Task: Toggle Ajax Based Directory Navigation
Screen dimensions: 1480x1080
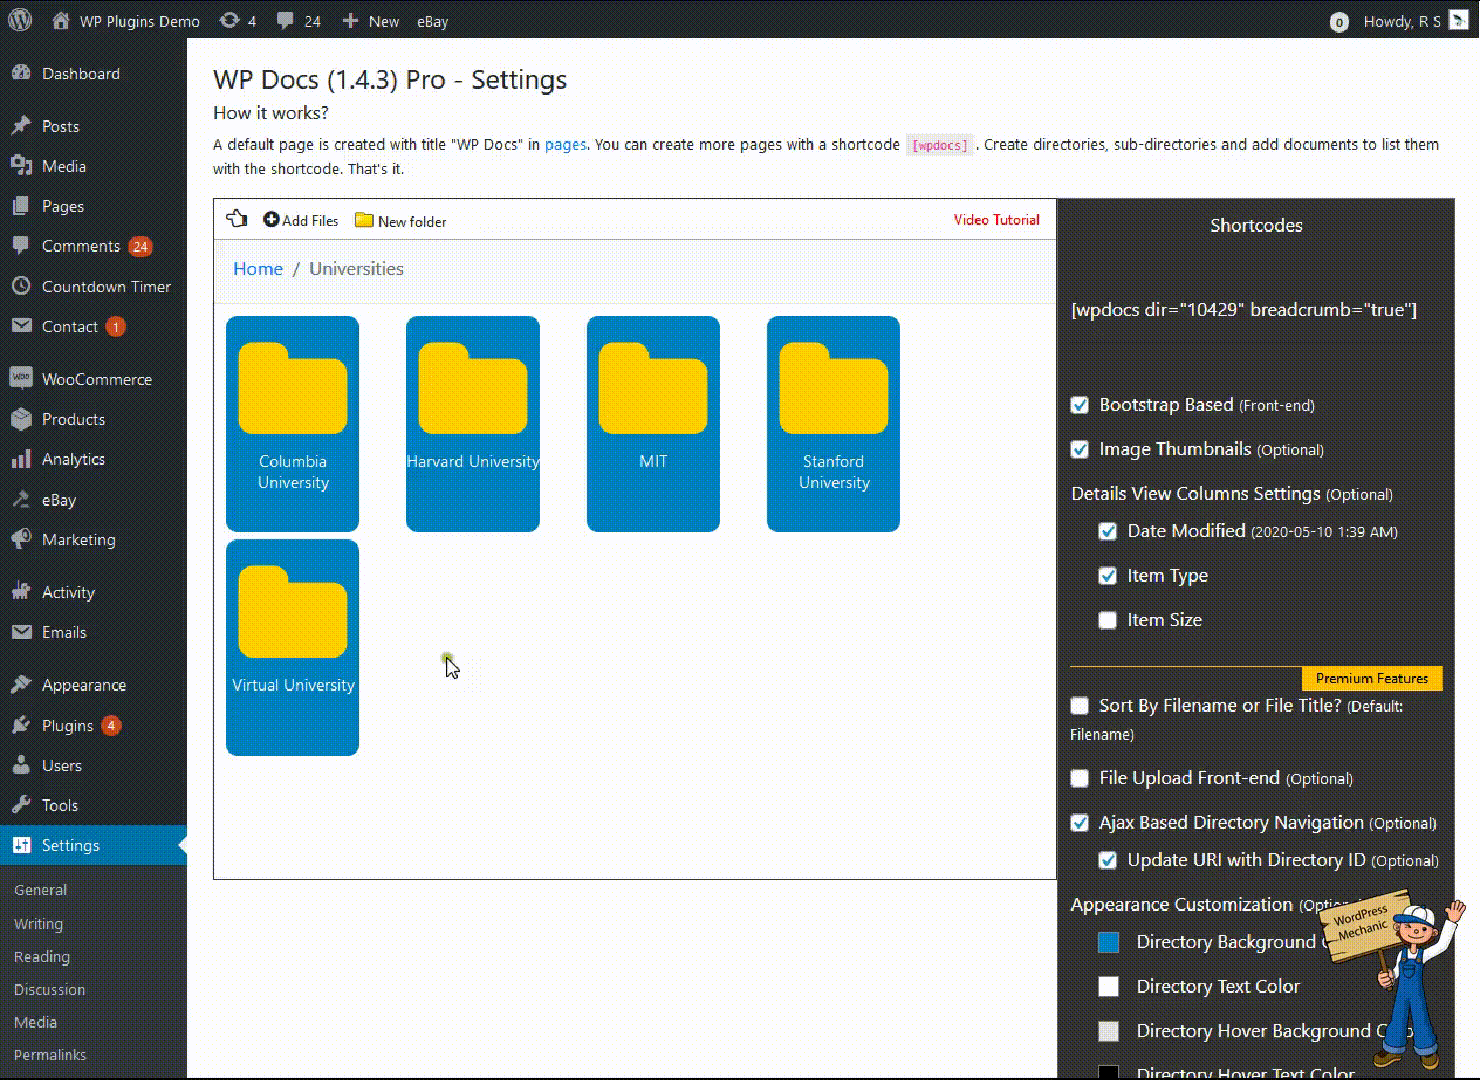Action: [x=1080, y=823]
